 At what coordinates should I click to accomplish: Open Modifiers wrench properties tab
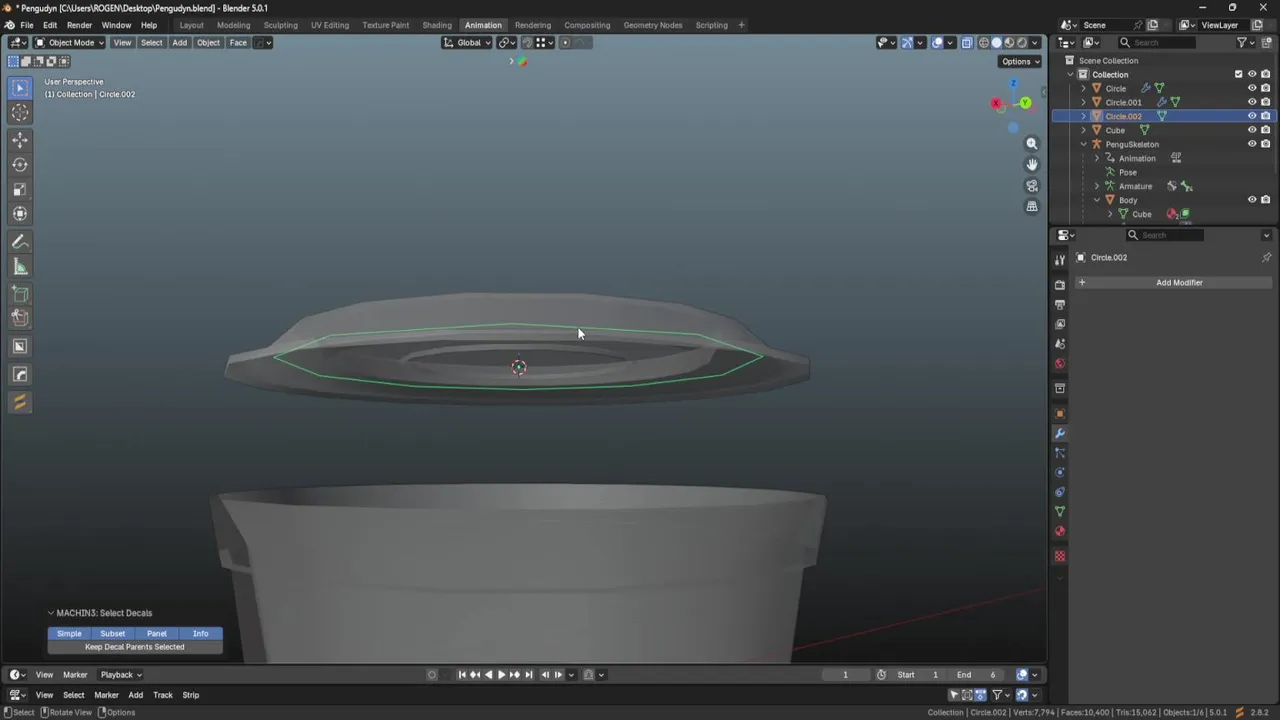1060,433
